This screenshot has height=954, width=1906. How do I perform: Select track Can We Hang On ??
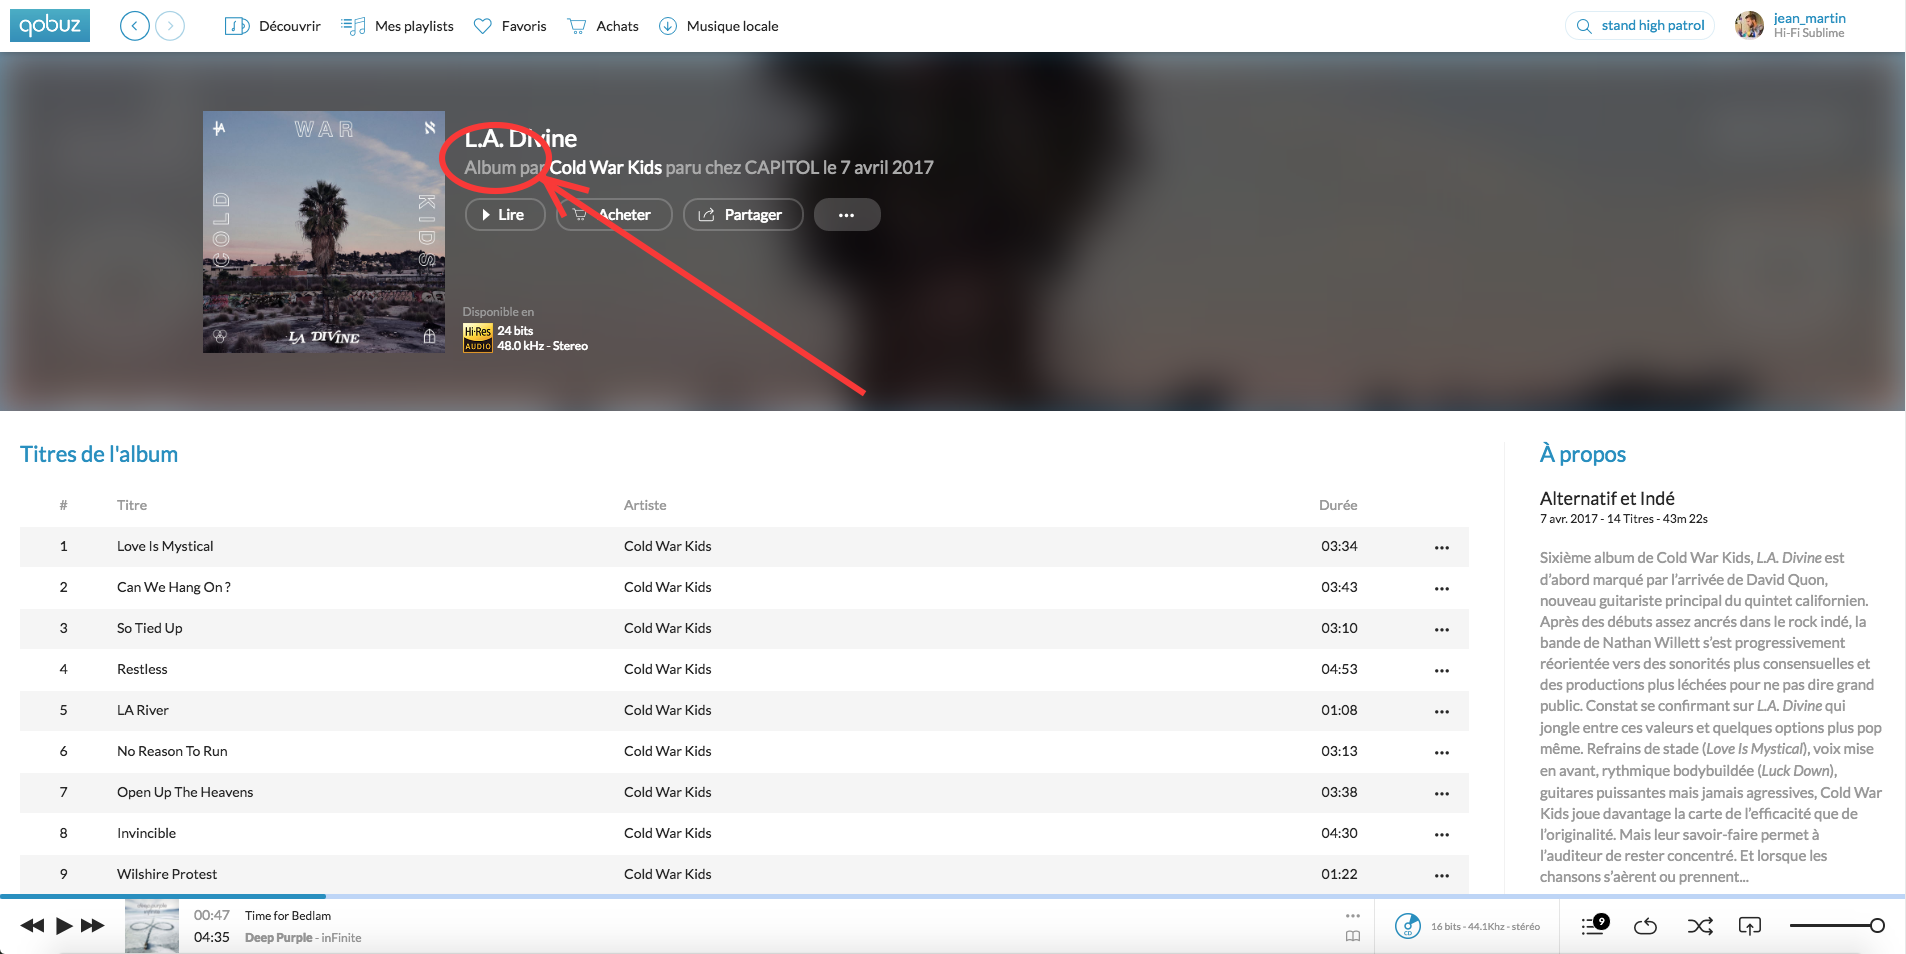(x=744, y=588)
